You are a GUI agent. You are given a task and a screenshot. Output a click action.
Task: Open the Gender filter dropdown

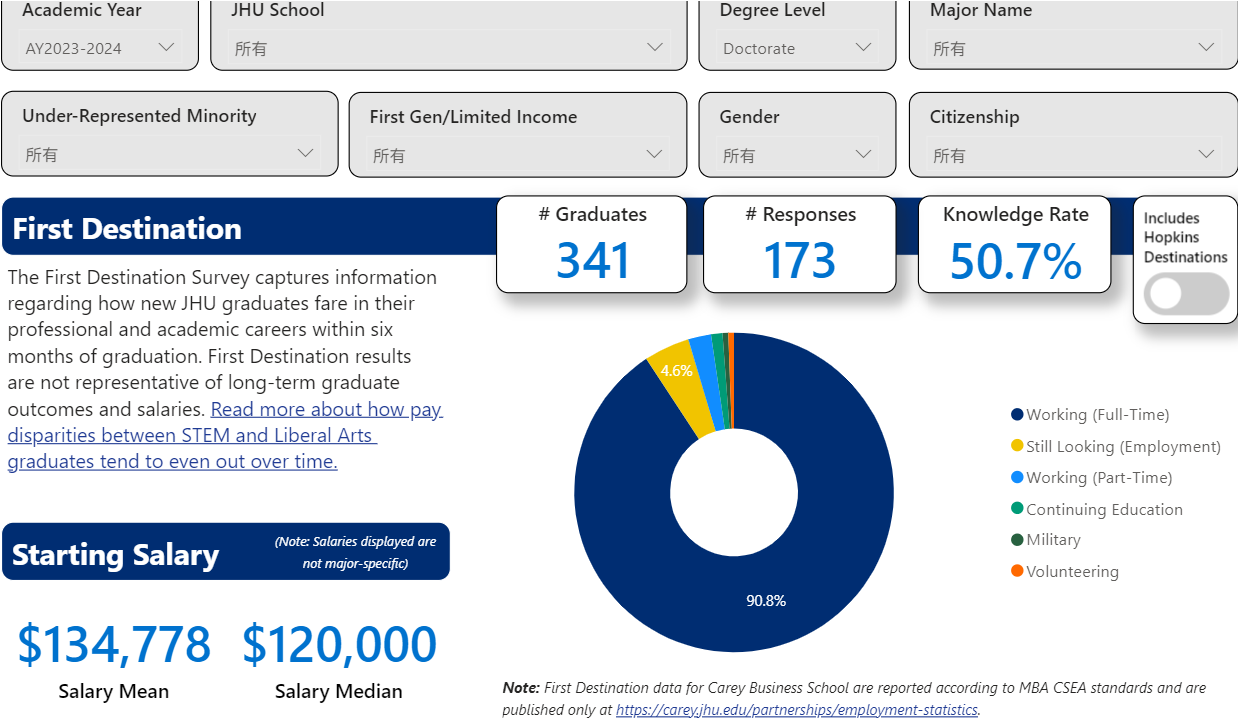pyautogui.click(x=797, y=155)
